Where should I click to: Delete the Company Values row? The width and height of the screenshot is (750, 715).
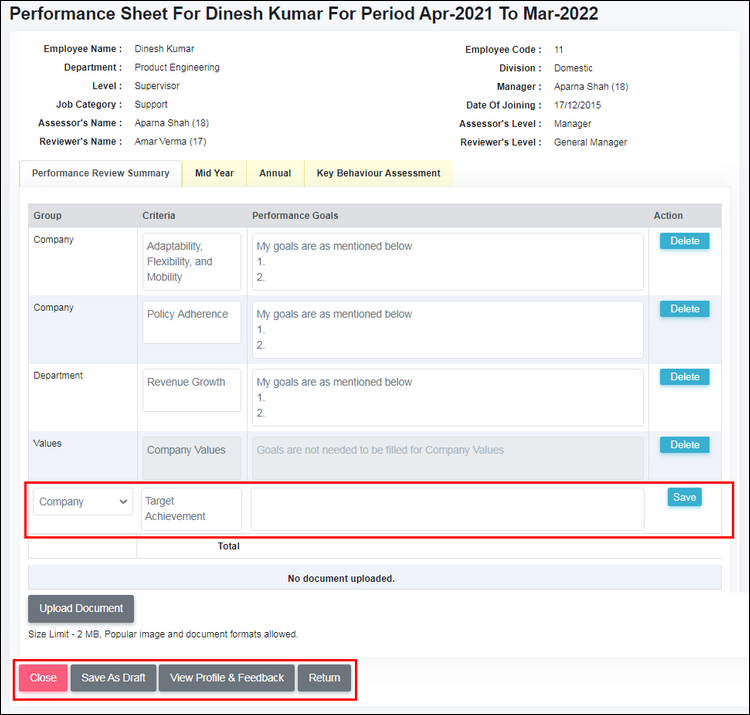pos(684,445)
